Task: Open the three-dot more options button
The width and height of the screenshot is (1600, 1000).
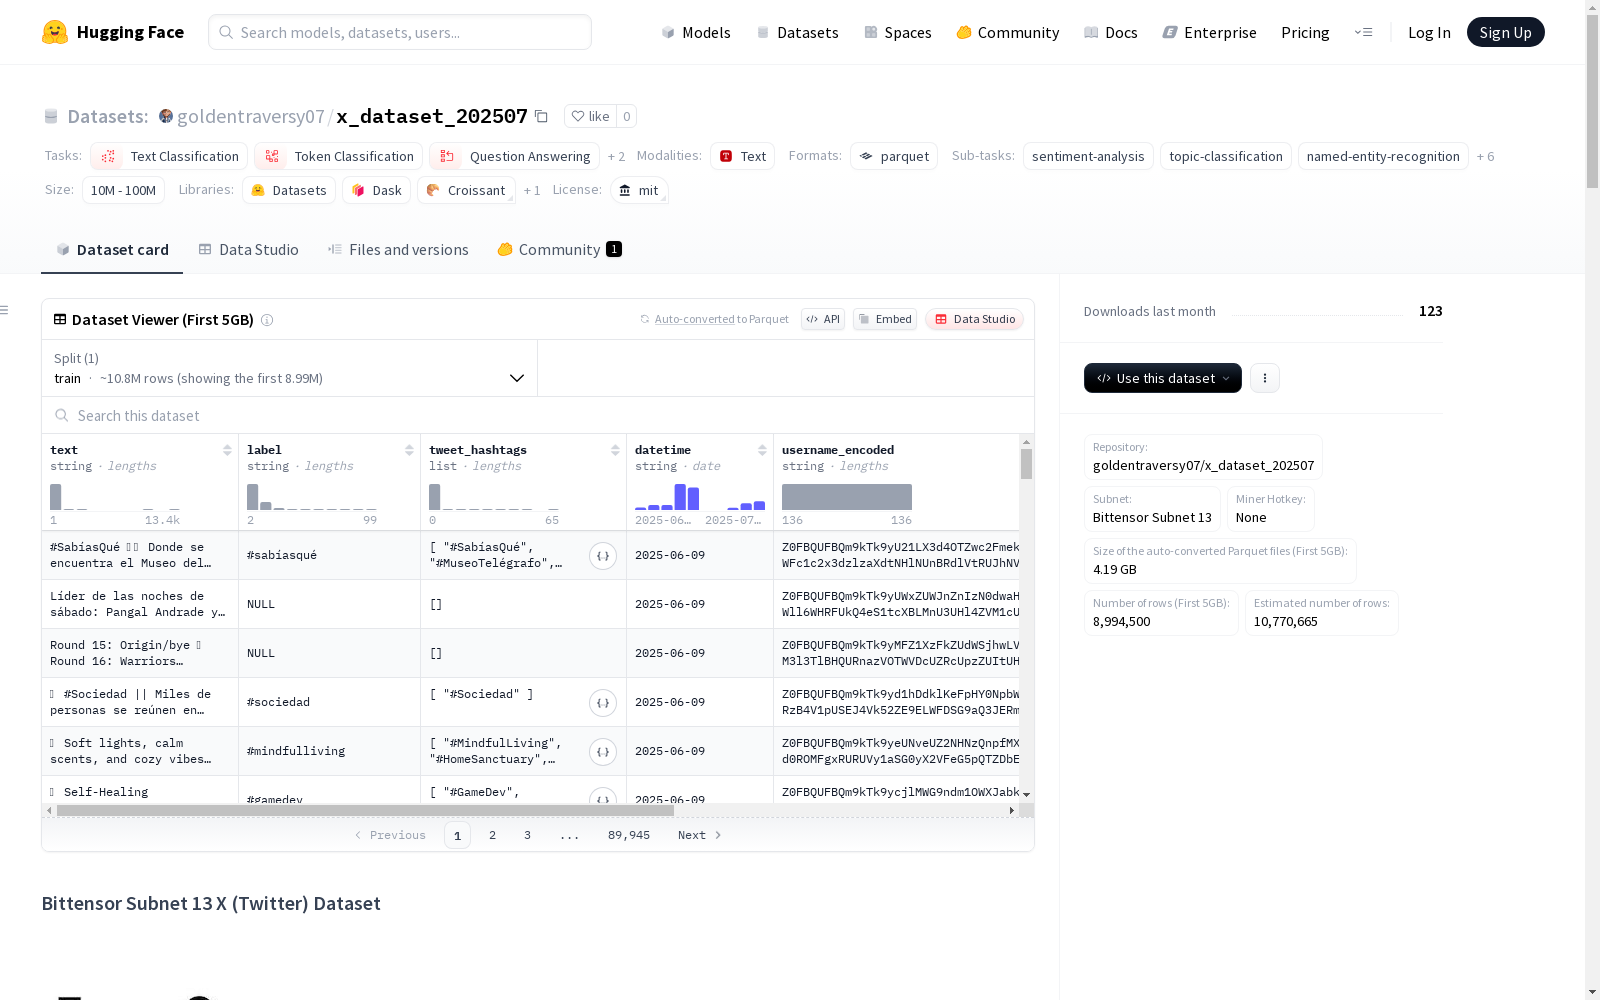Action: click(x=1265, y=378)
